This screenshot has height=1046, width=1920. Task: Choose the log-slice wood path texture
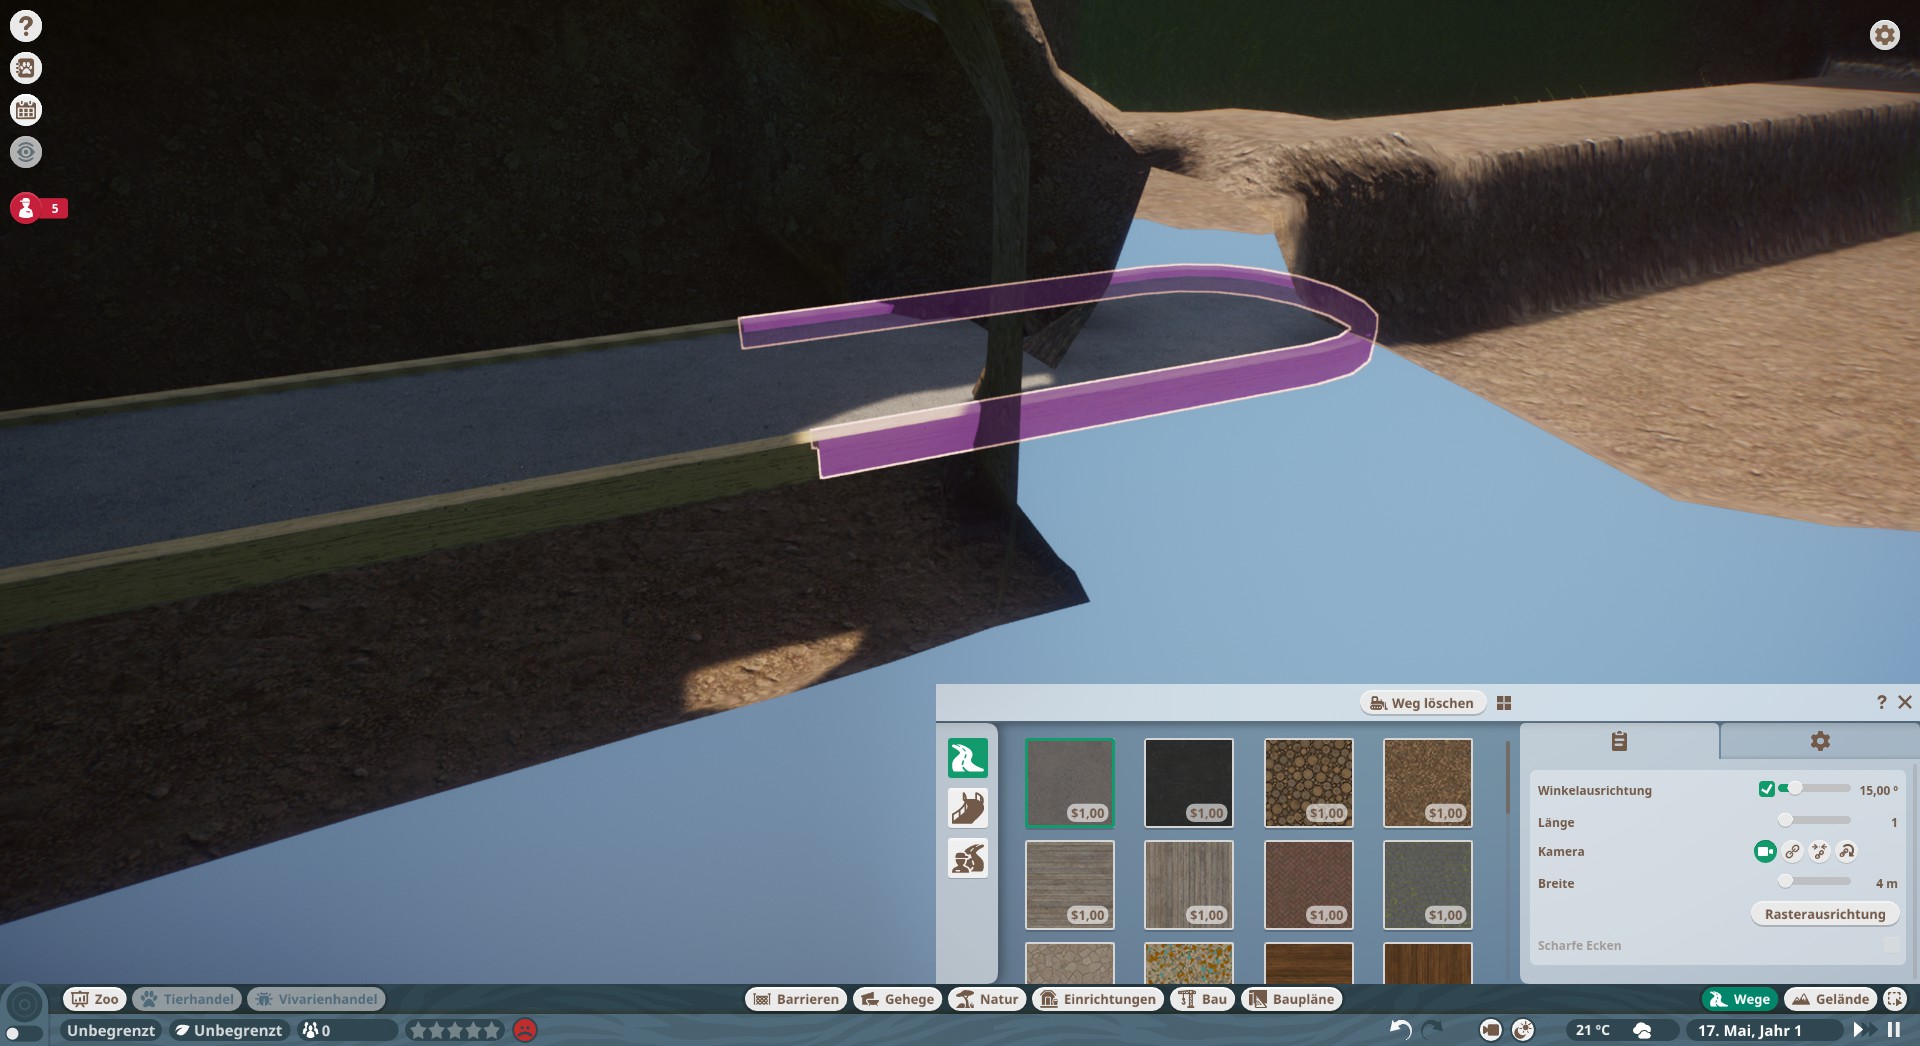tap(1309, 783)
